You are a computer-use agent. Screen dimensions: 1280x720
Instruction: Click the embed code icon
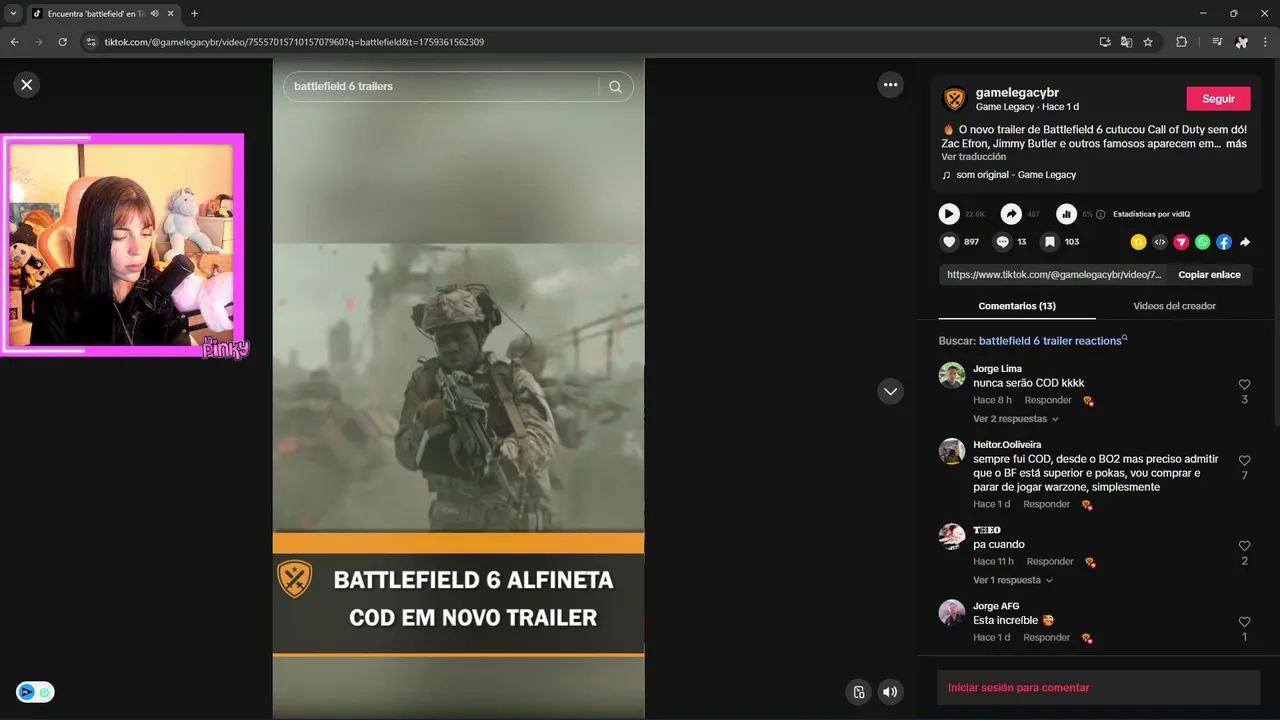(x=1160, y=242)
